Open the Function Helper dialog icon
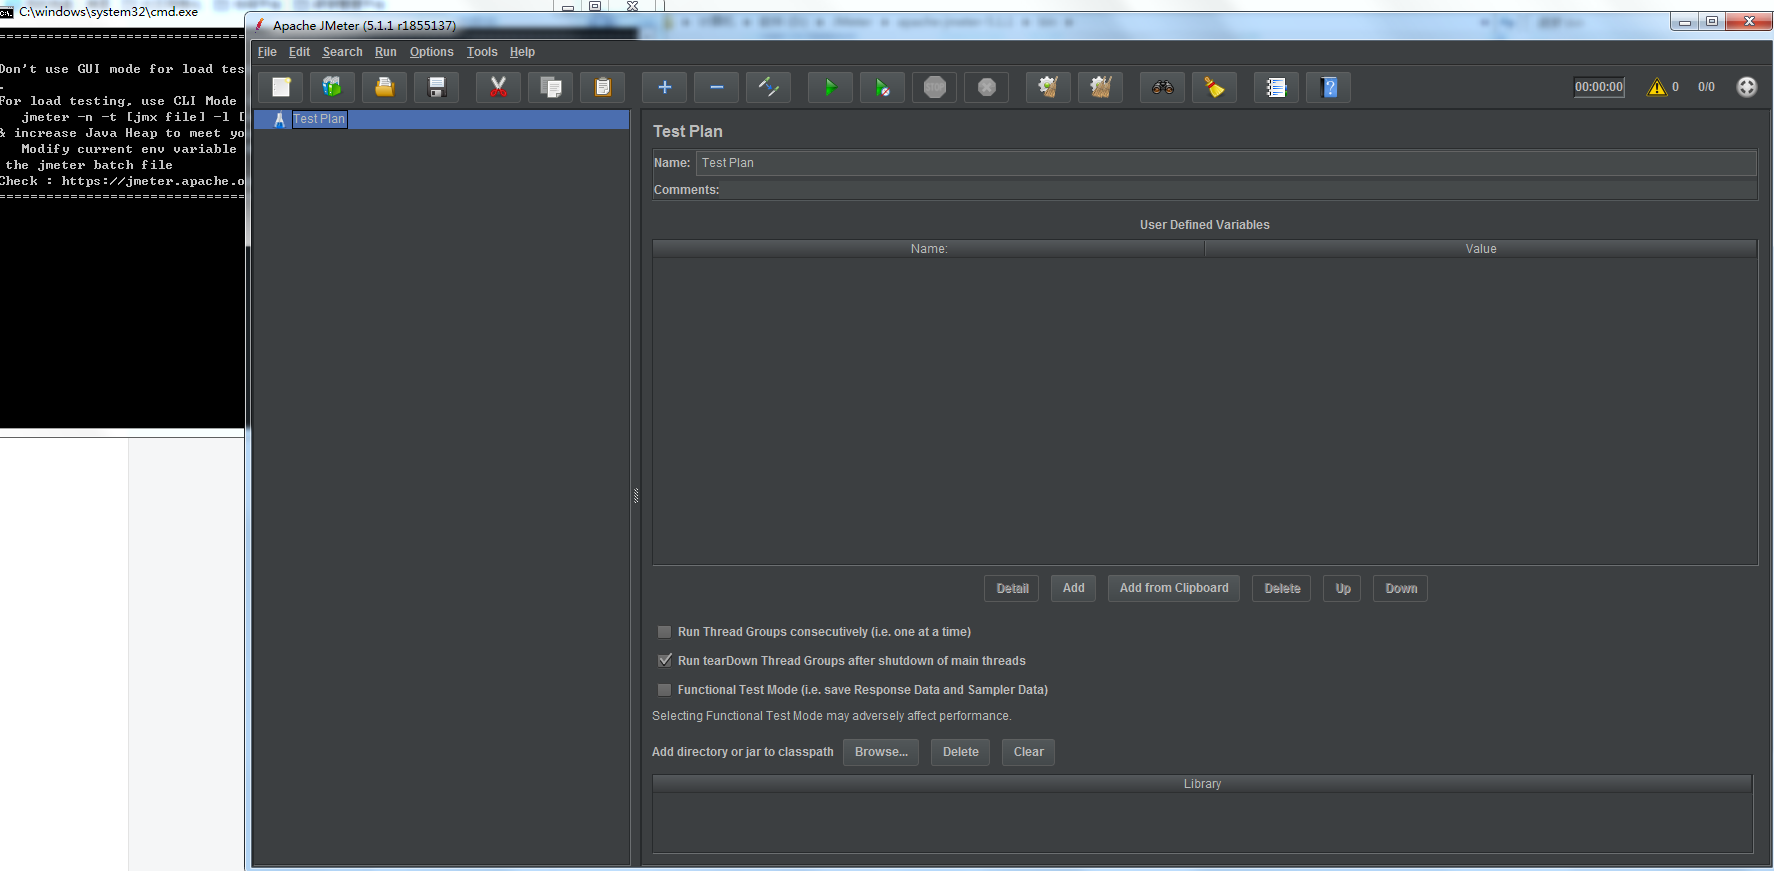This screenshot has width=1774, height=871. [1276, 88]
